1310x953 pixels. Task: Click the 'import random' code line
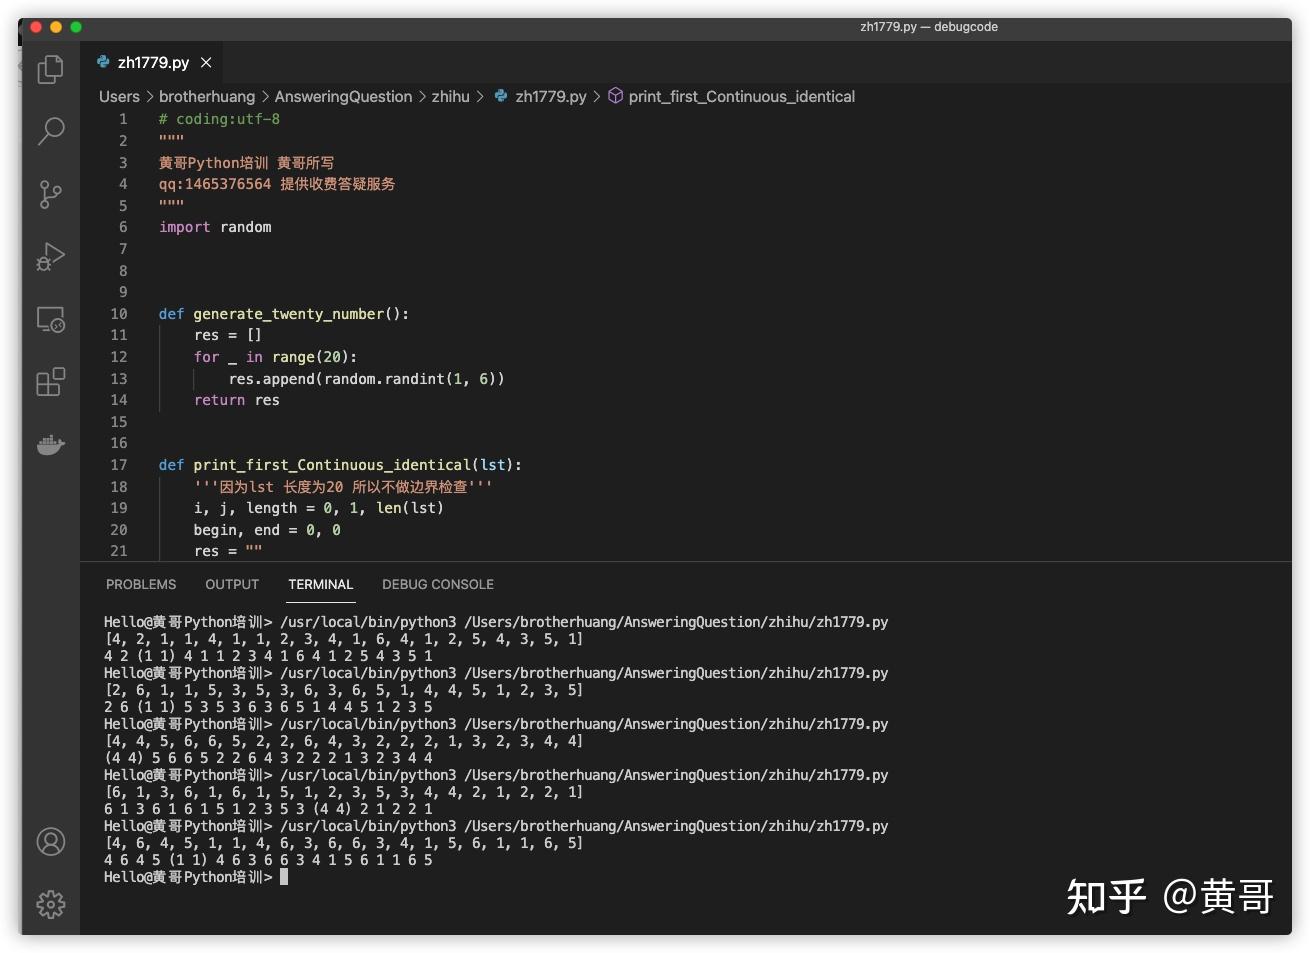(x=215, y=227)
